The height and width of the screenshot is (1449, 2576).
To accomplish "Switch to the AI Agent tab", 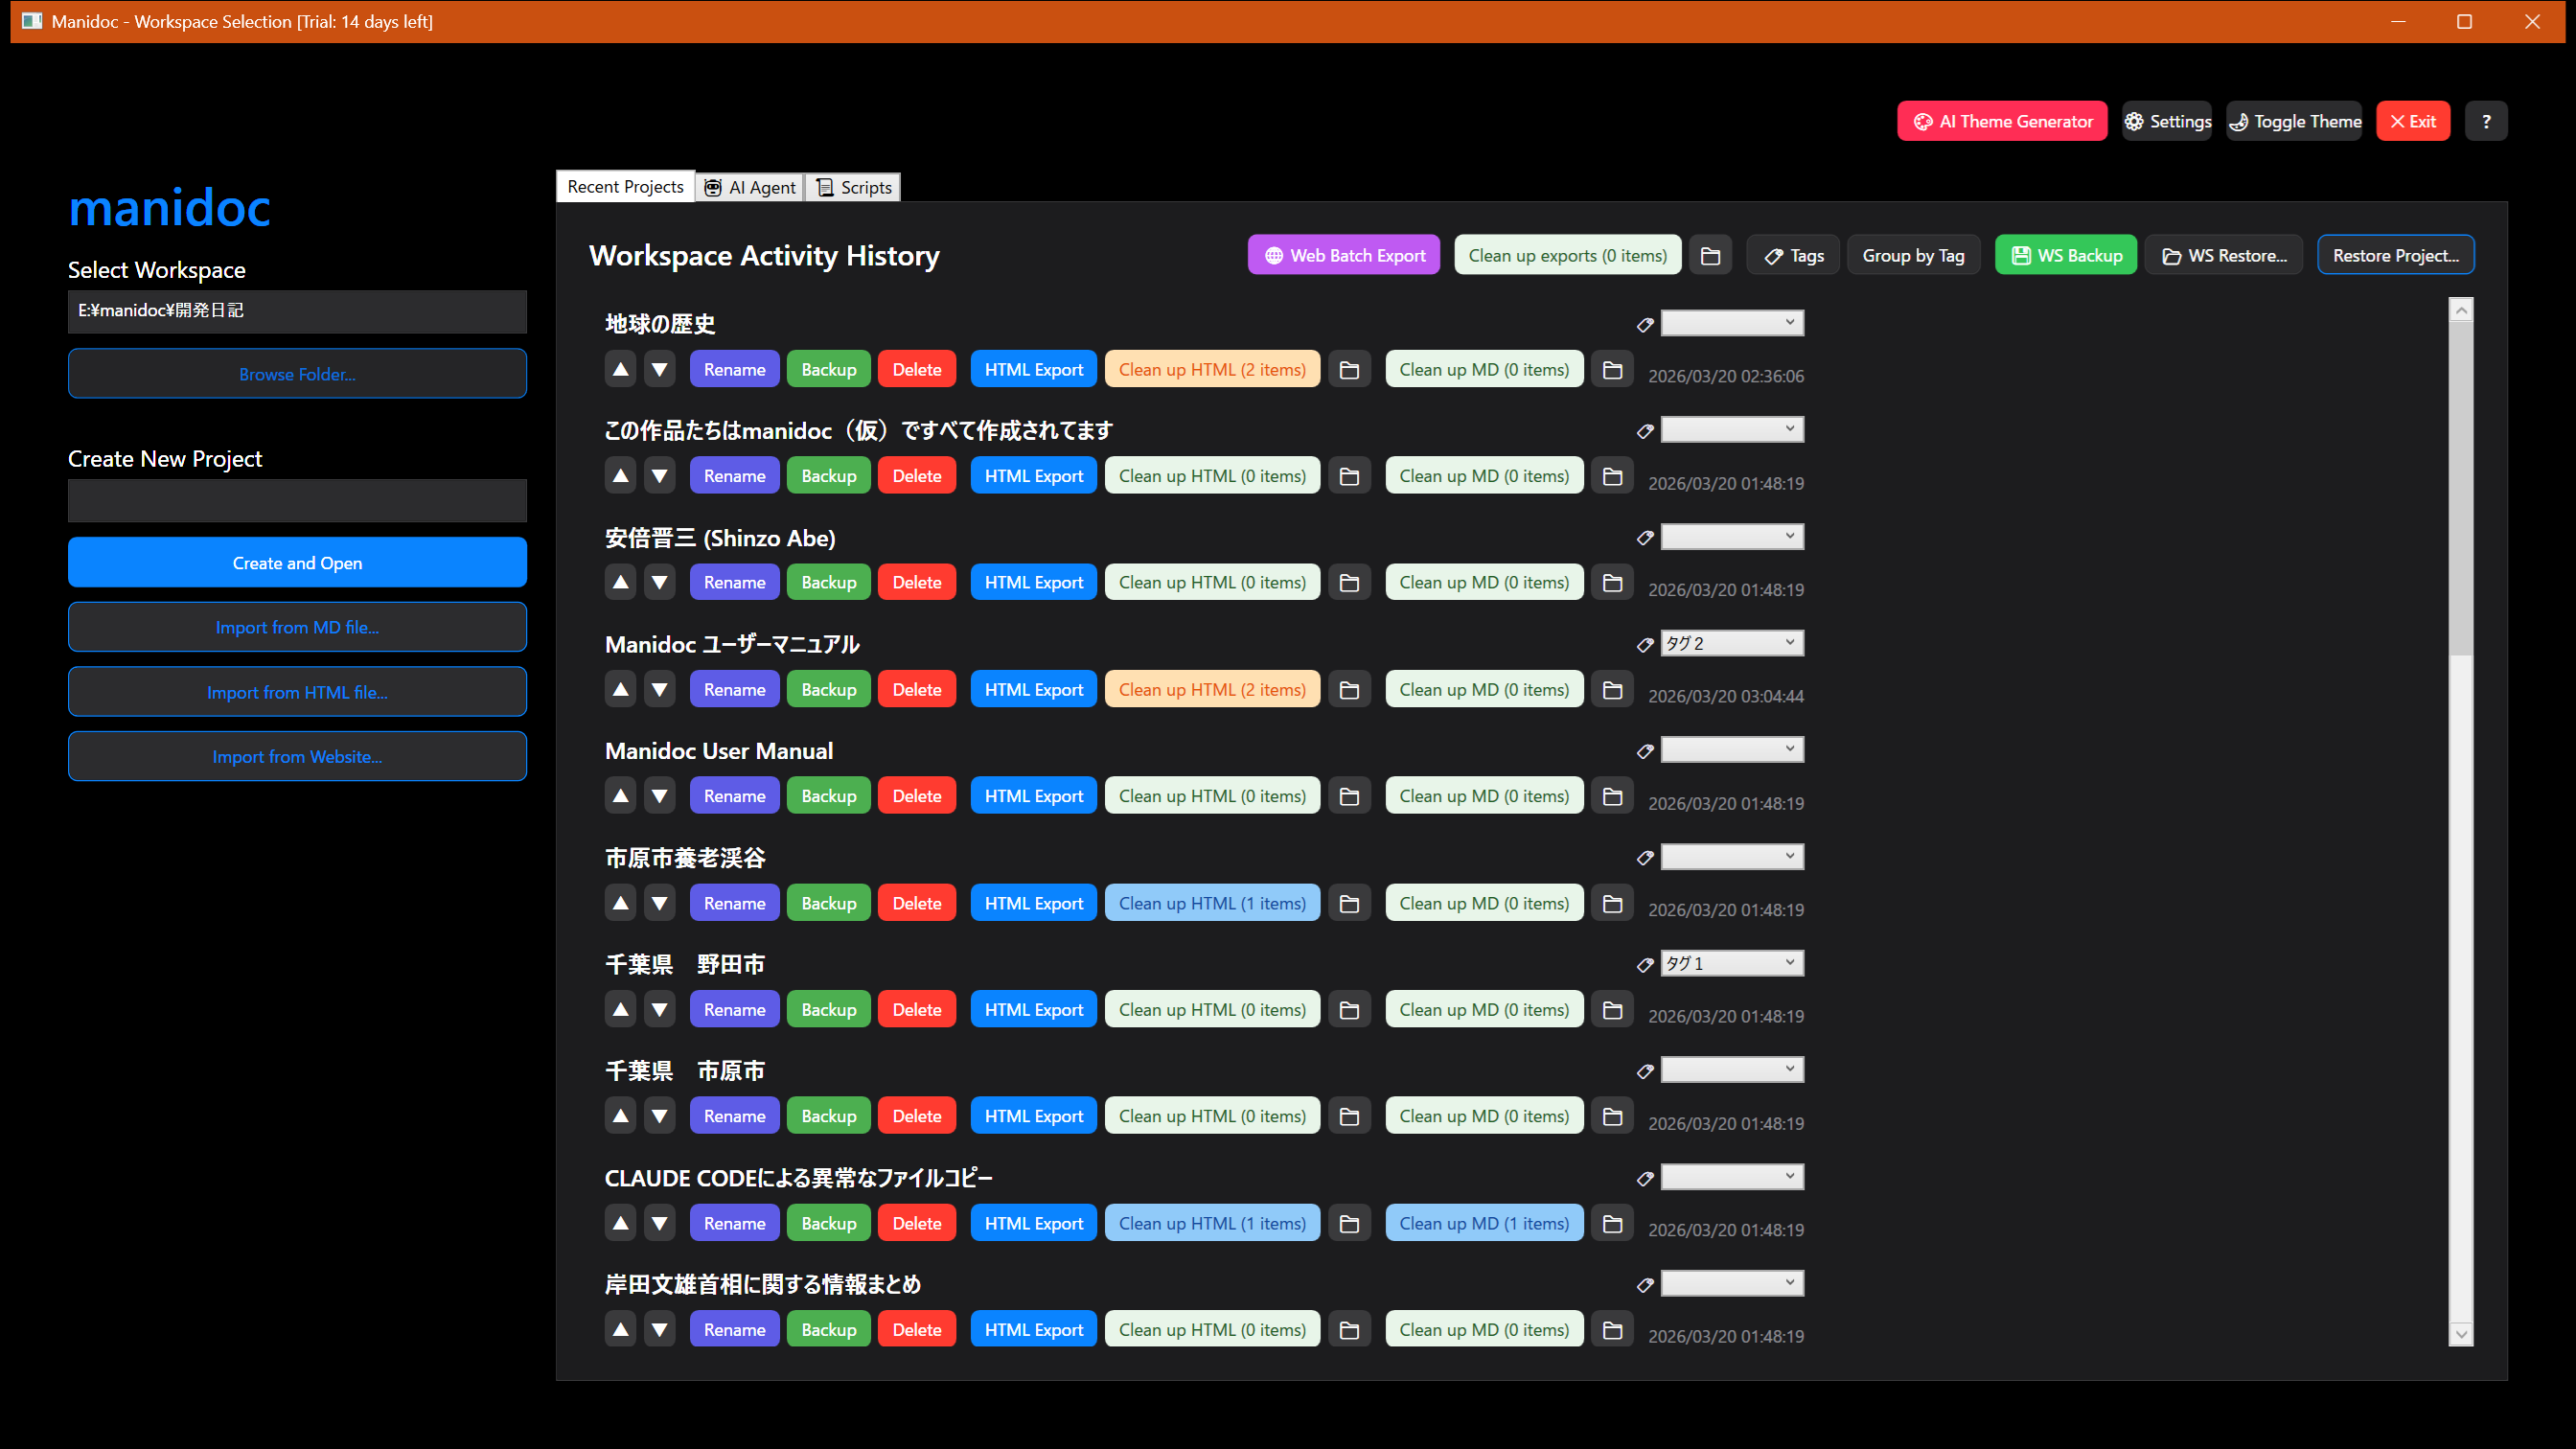I will (750, 188).
